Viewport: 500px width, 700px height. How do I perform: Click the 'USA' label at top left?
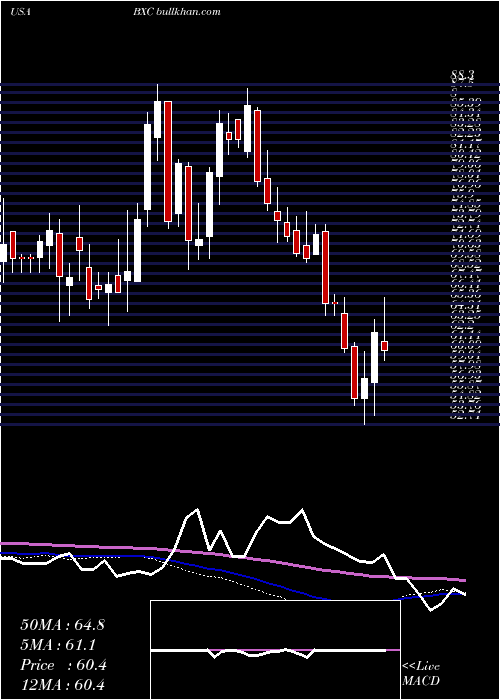[x=20, y=12]
